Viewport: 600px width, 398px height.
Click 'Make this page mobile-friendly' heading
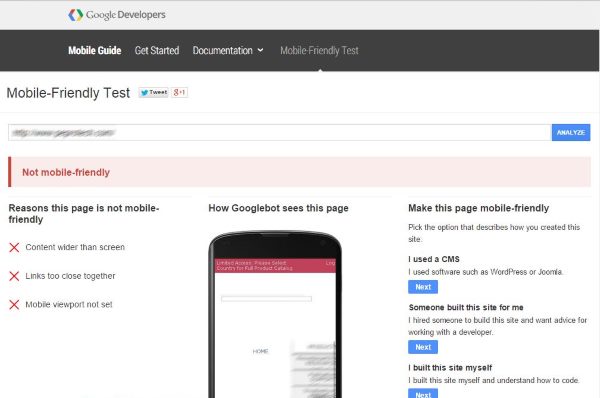click(x=479, y=208)
